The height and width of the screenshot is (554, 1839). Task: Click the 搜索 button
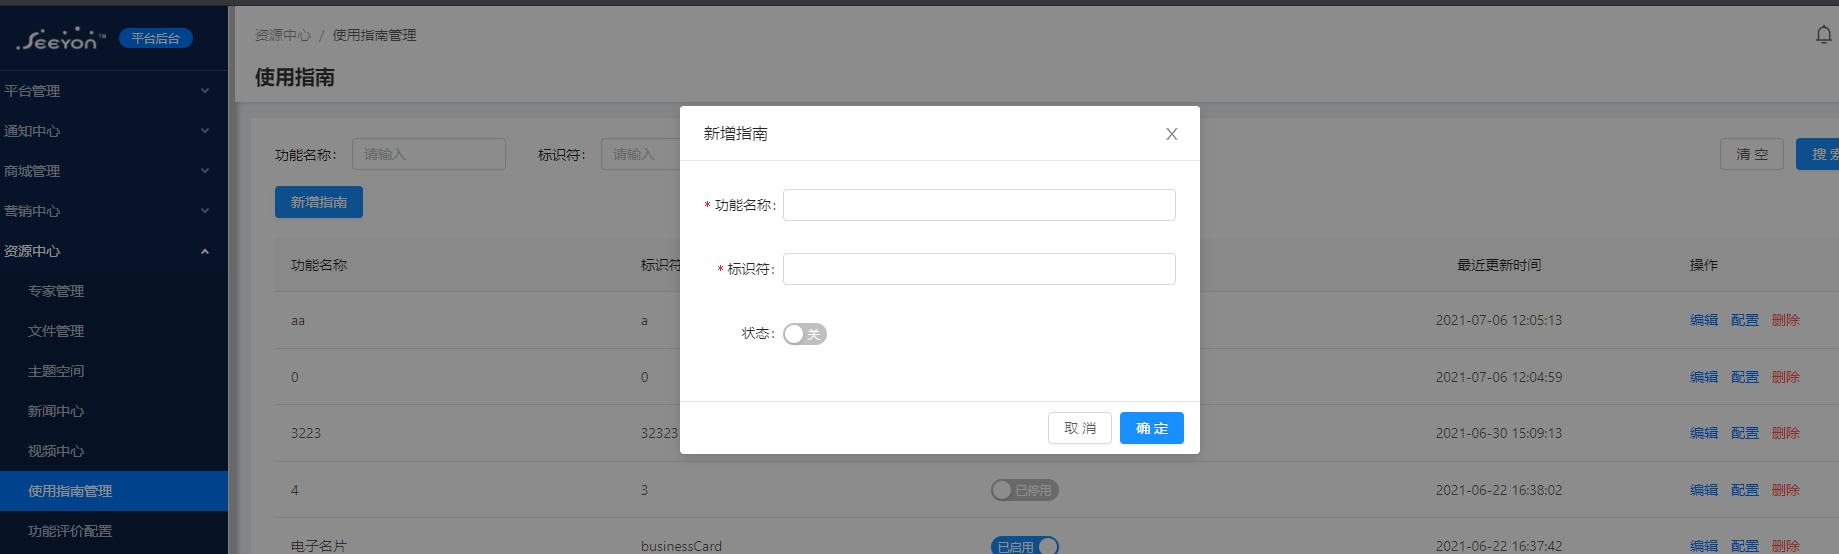tap(1818, 154)
